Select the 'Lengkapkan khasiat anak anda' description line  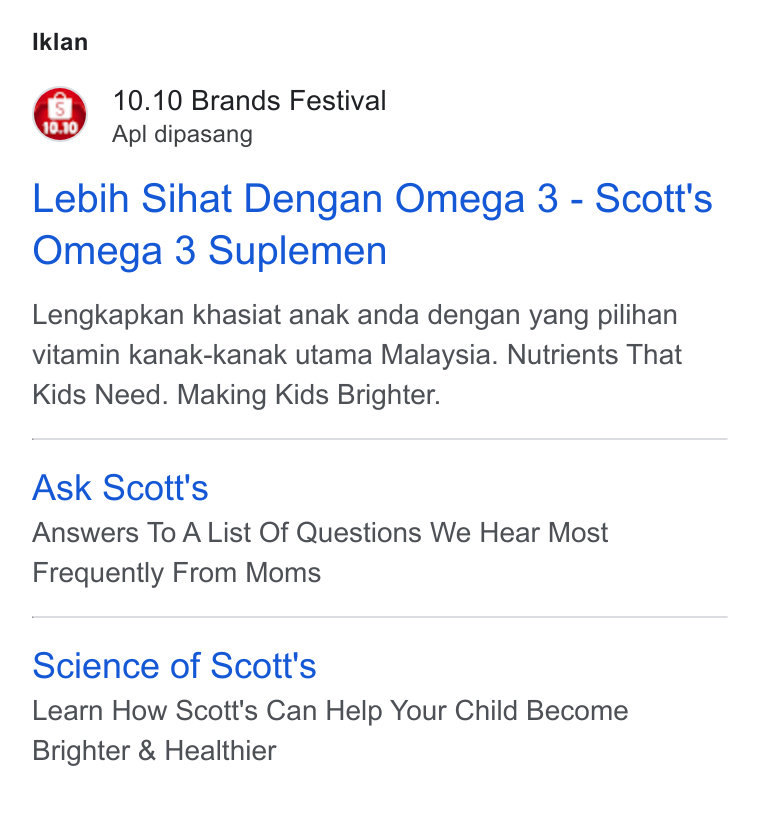[x=355, y=315]
